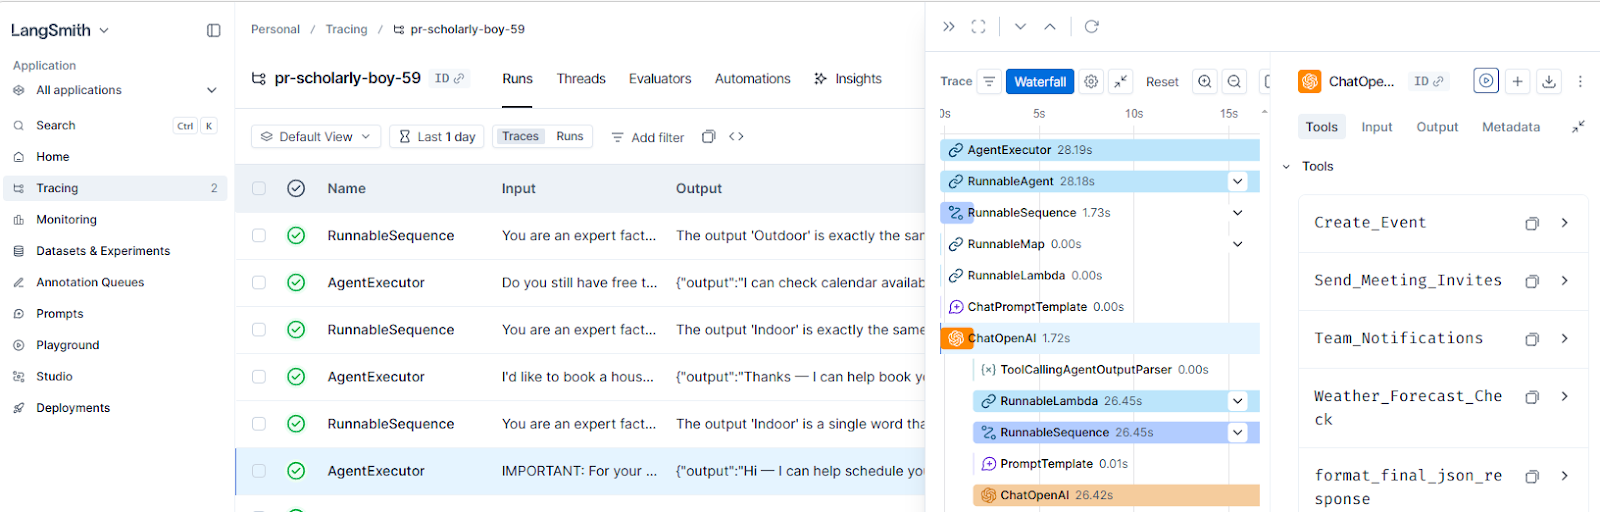Image resolution: width=1600 pixels, height=512 pixels.
Task: Collapse all trace nodes icon
Action: coord(1121,82)
